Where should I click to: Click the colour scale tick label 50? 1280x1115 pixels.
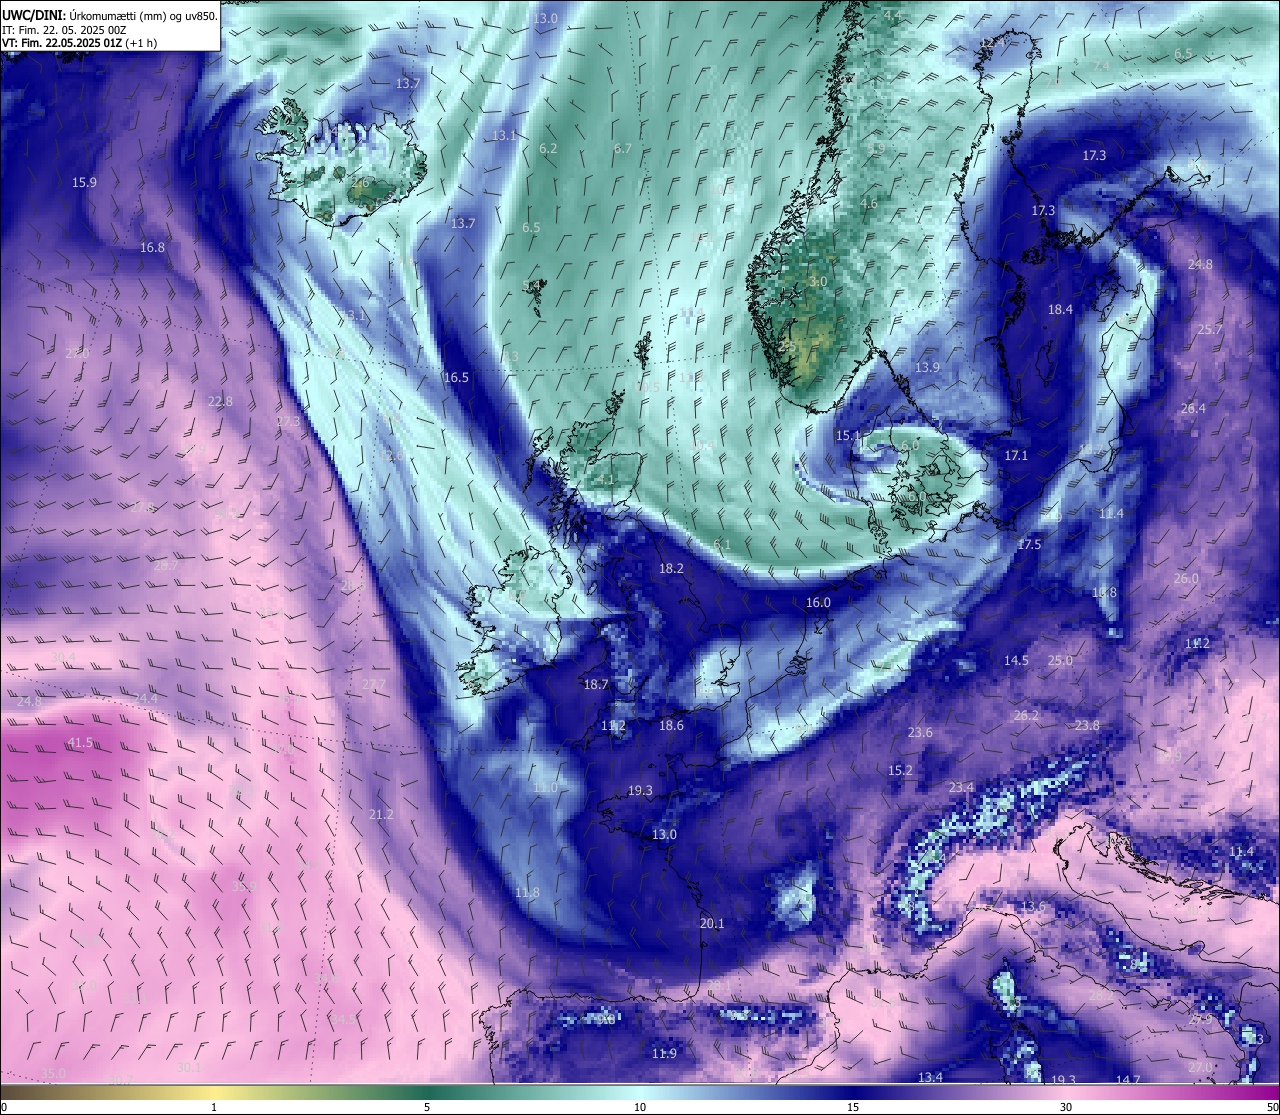1272,1107
